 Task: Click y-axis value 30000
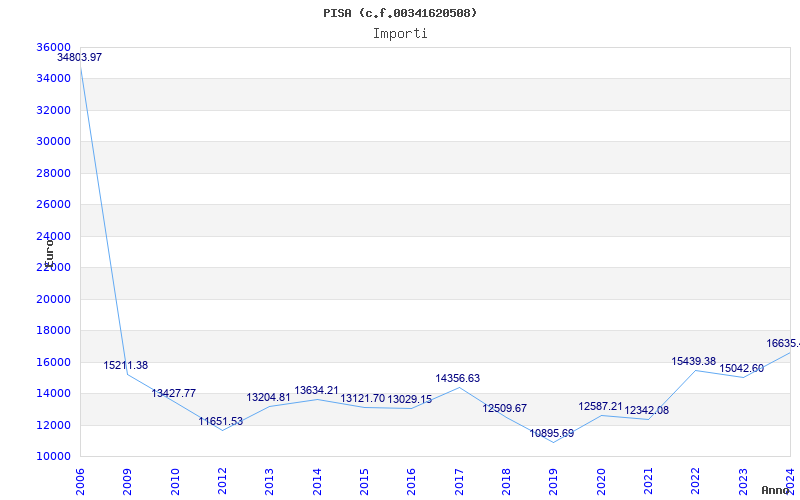pos(54,141)
